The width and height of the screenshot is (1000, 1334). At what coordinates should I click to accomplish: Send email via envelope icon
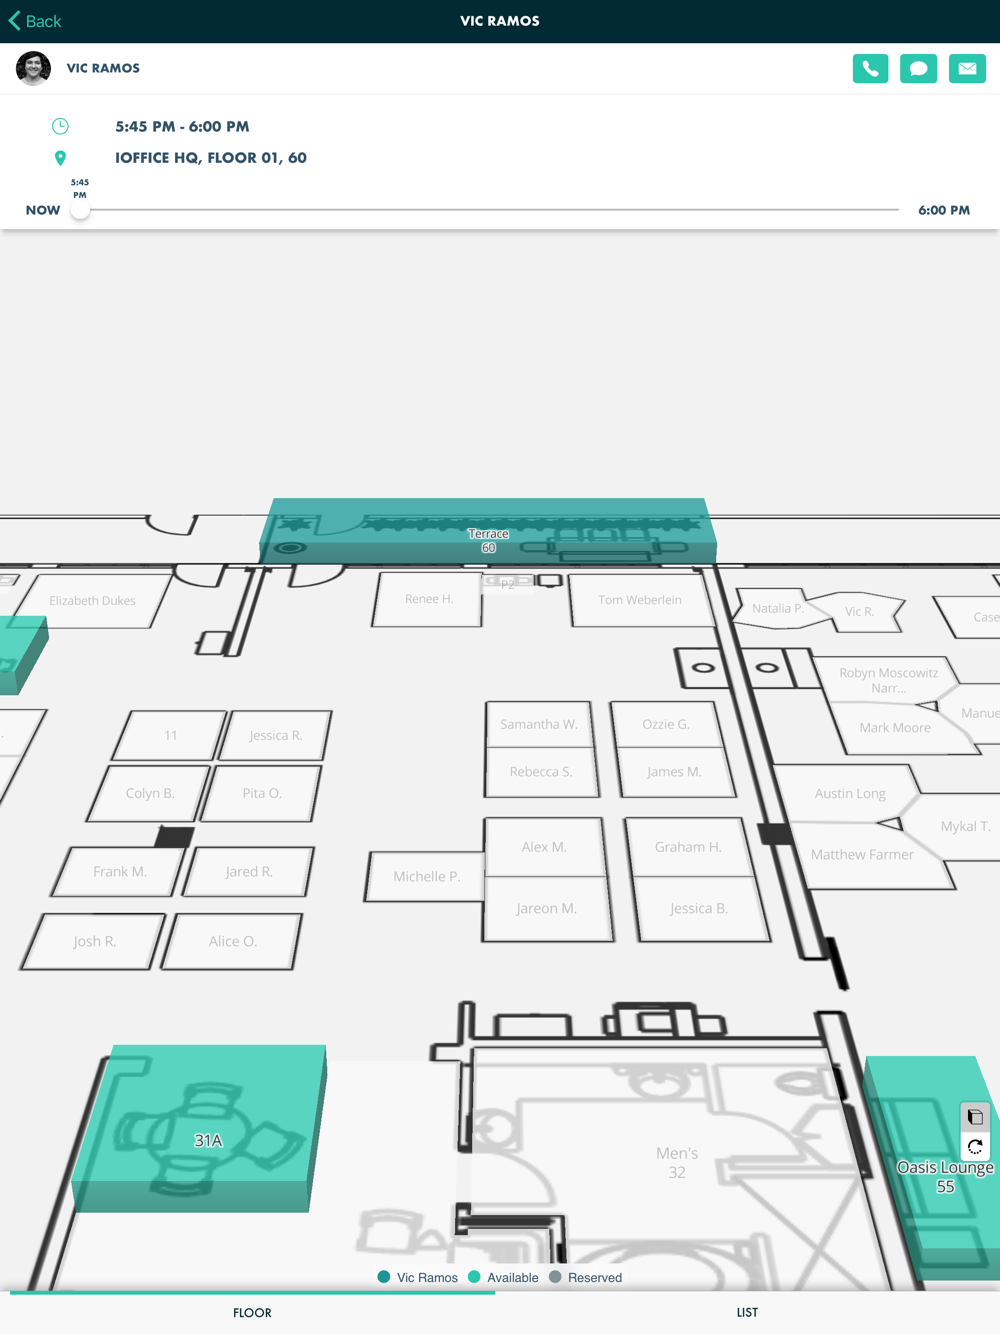pos(967,68)
